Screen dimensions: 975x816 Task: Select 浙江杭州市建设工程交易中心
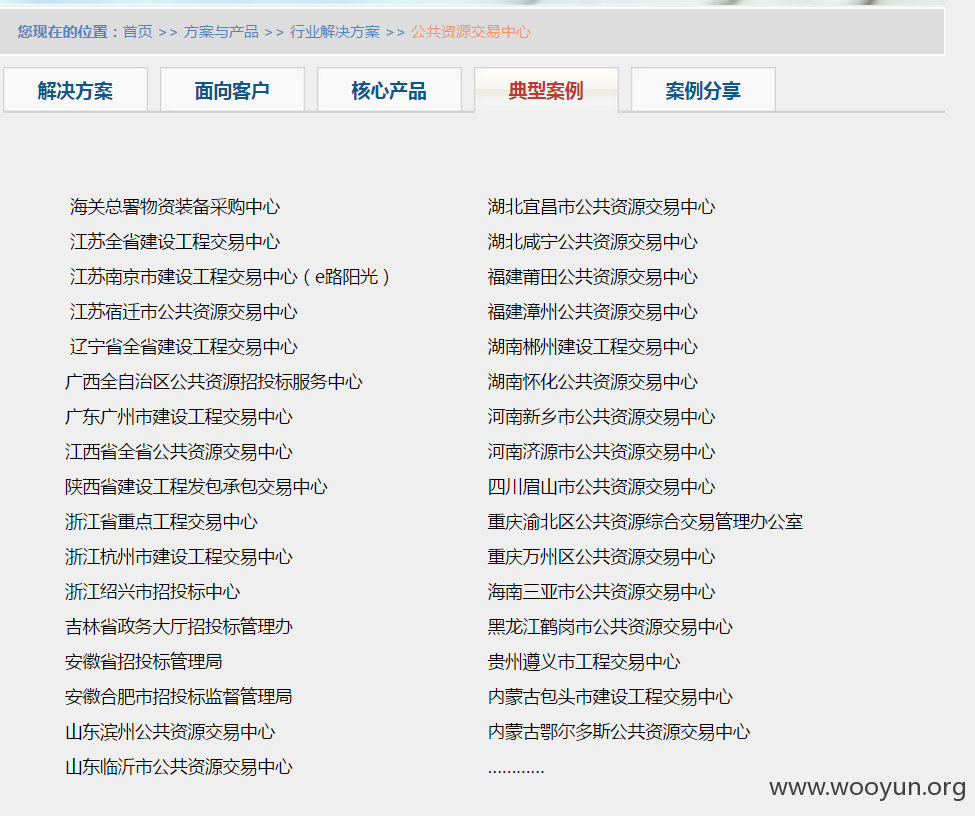coord(178,557)
